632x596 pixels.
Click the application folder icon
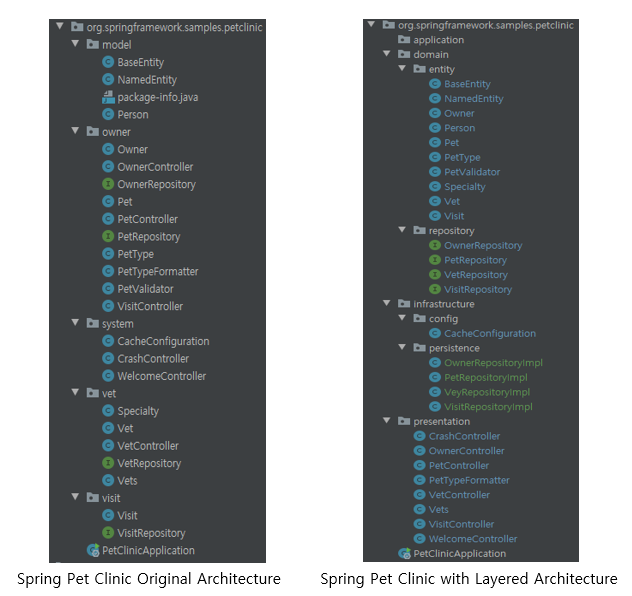[404, 39]
